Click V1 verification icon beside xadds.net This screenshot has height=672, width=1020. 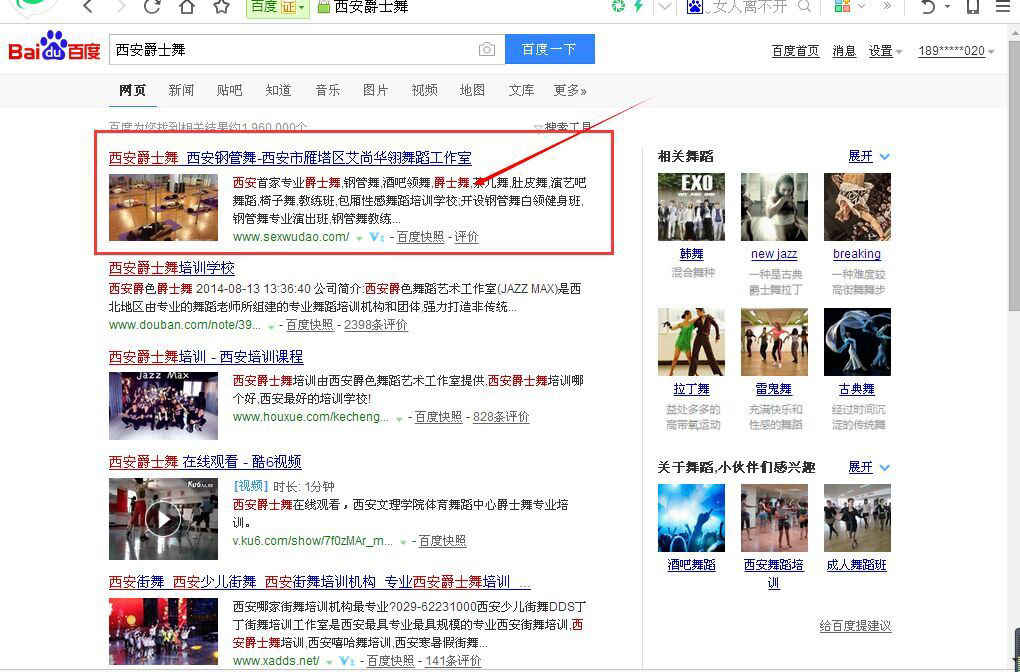tap(347, 661)
